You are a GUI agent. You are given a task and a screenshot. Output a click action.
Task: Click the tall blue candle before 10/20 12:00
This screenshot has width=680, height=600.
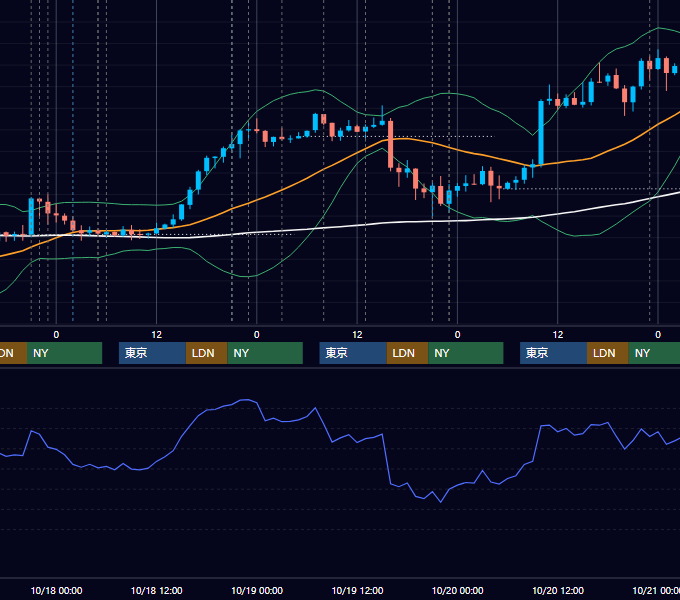[541, 133]
